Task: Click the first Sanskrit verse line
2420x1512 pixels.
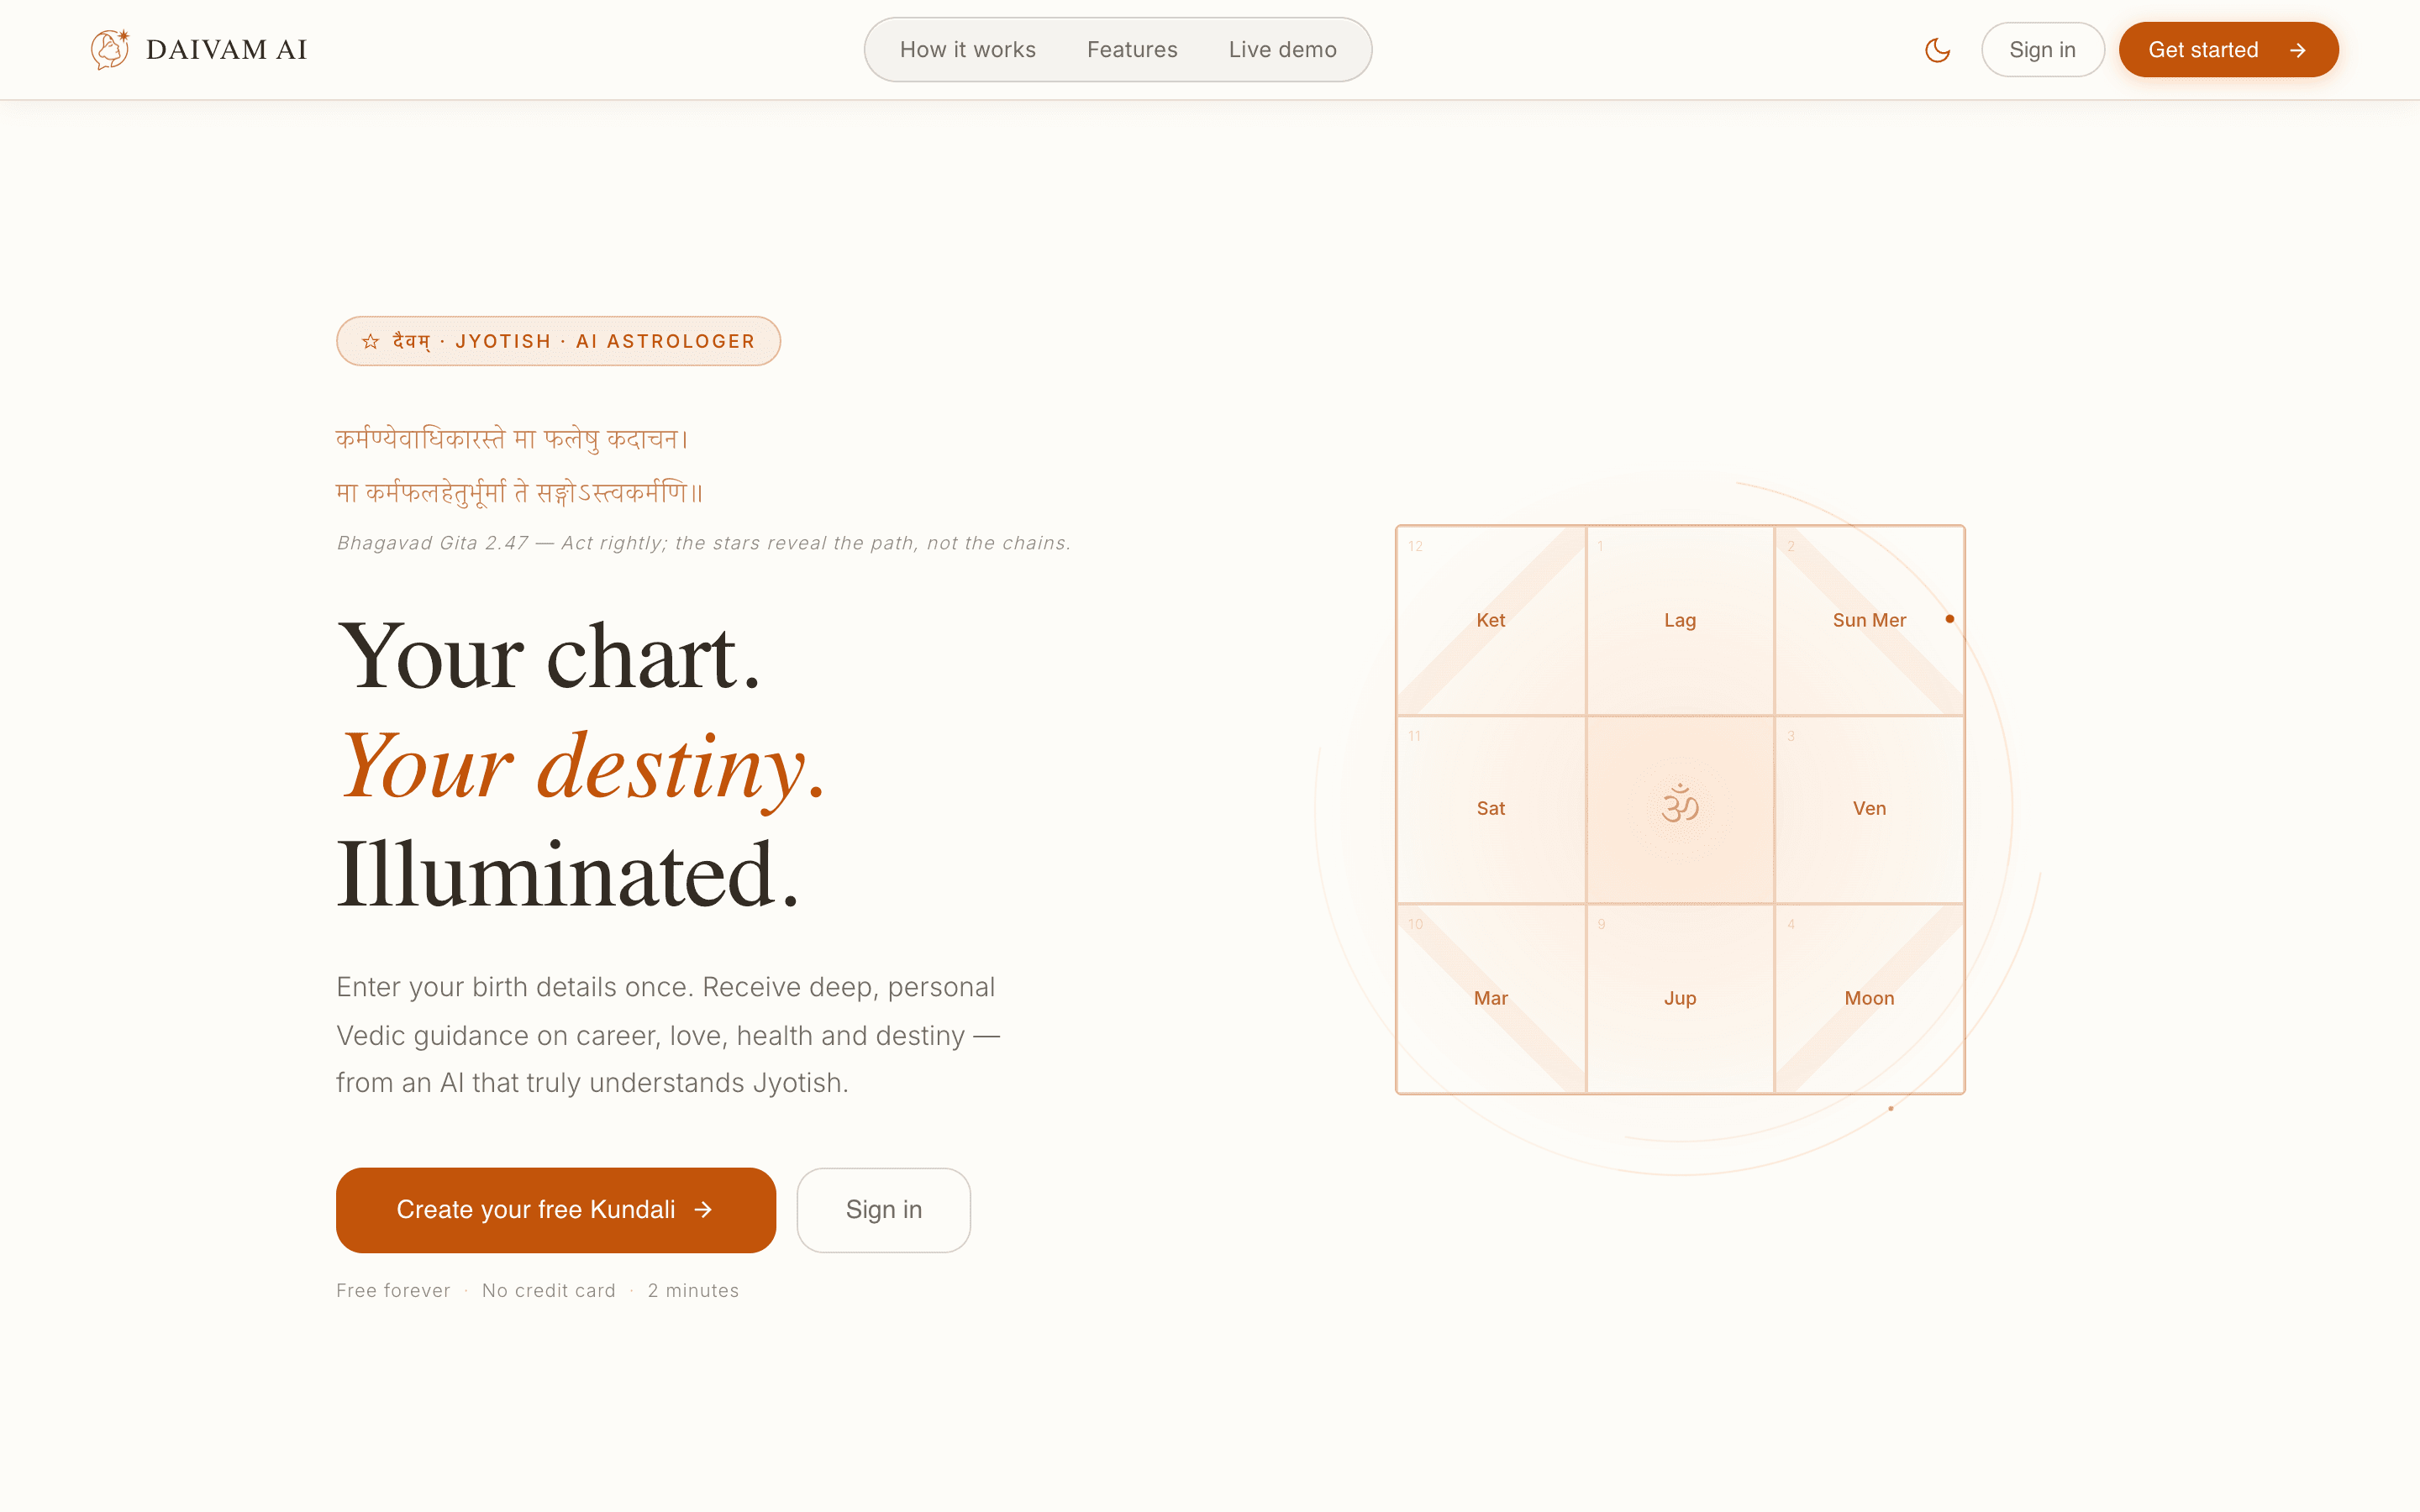Action: click(x=512, y=438)
